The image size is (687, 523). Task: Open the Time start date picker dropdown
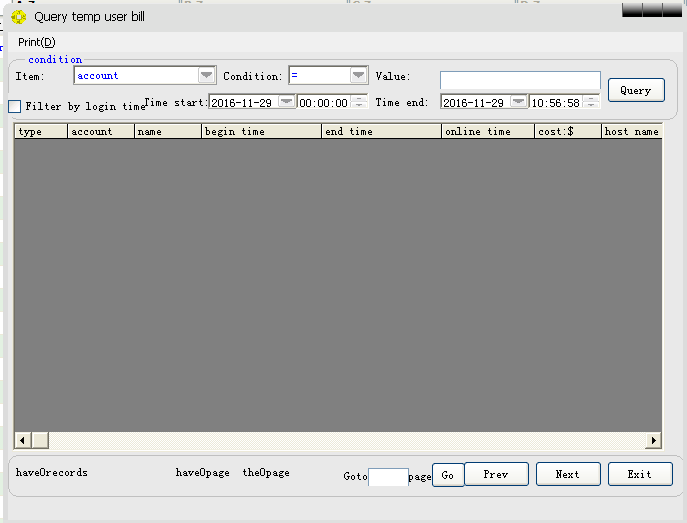(x=287, y=102)
